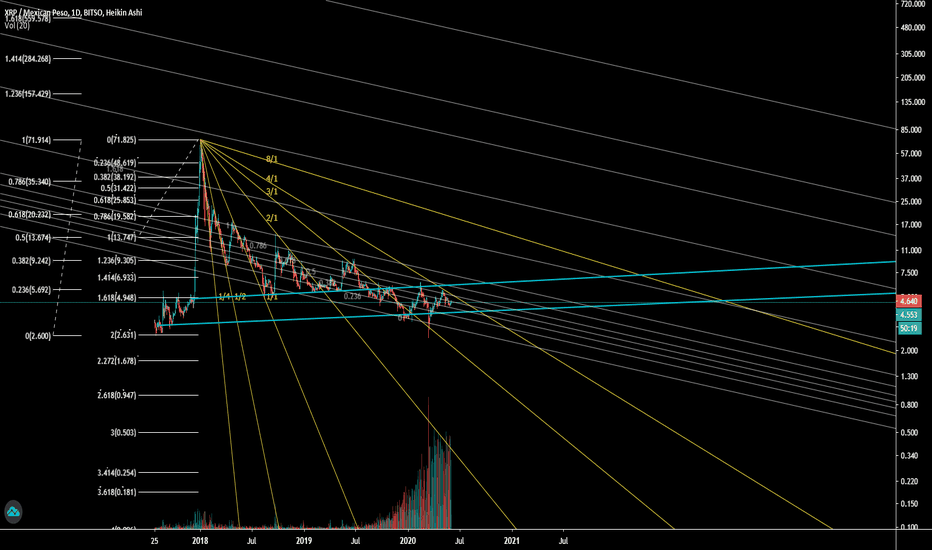
Task: Click the Jul label after 2021
Action: (x=563, y=541)
